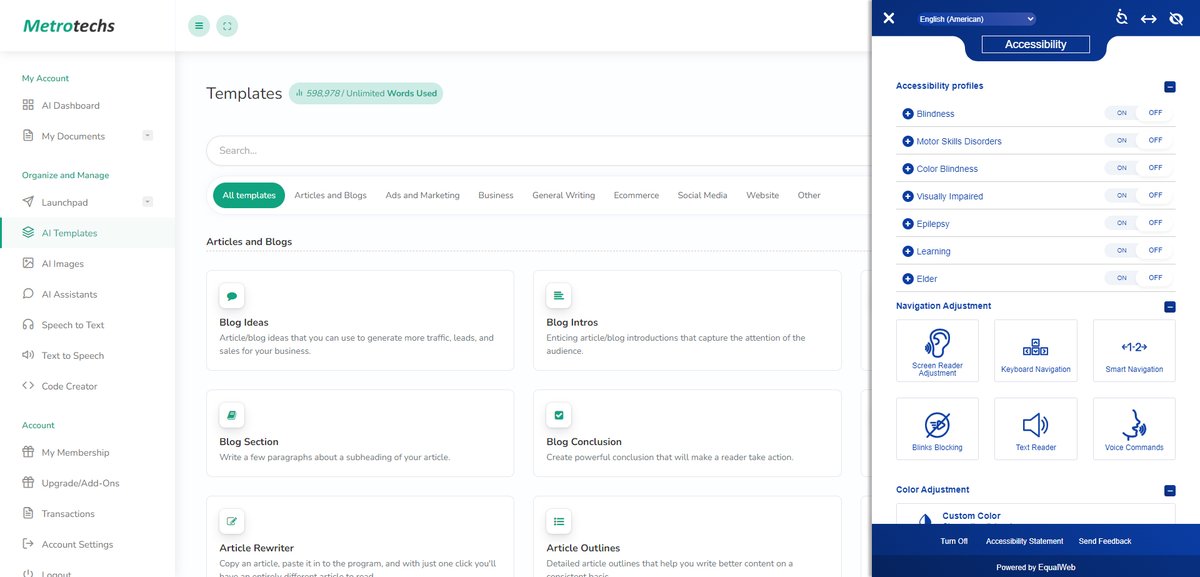Select the Ads and Marketing category tab
Image resolution: width=1200 pixels, height=577 pixels.
422,195
